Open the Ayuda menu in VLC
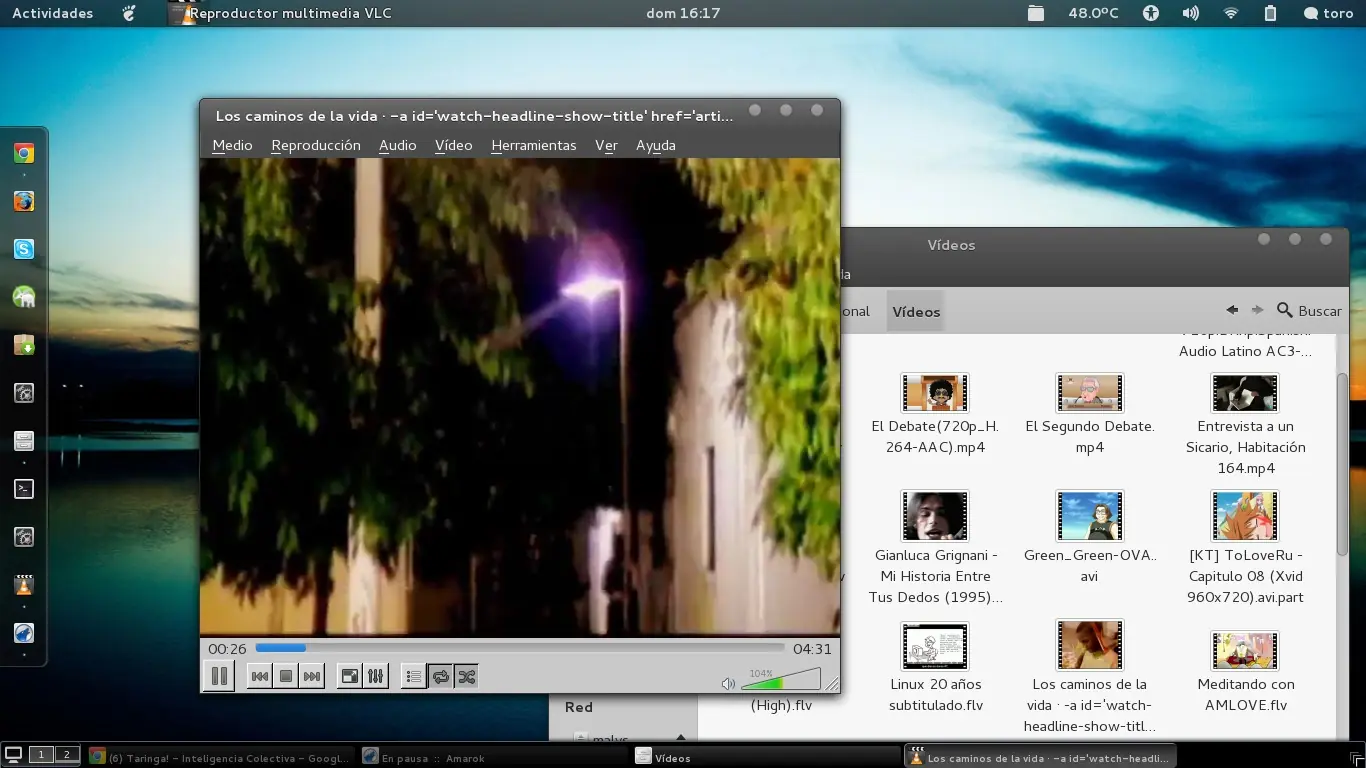The height and width of the screenshot is (768, 1366). 656,145
